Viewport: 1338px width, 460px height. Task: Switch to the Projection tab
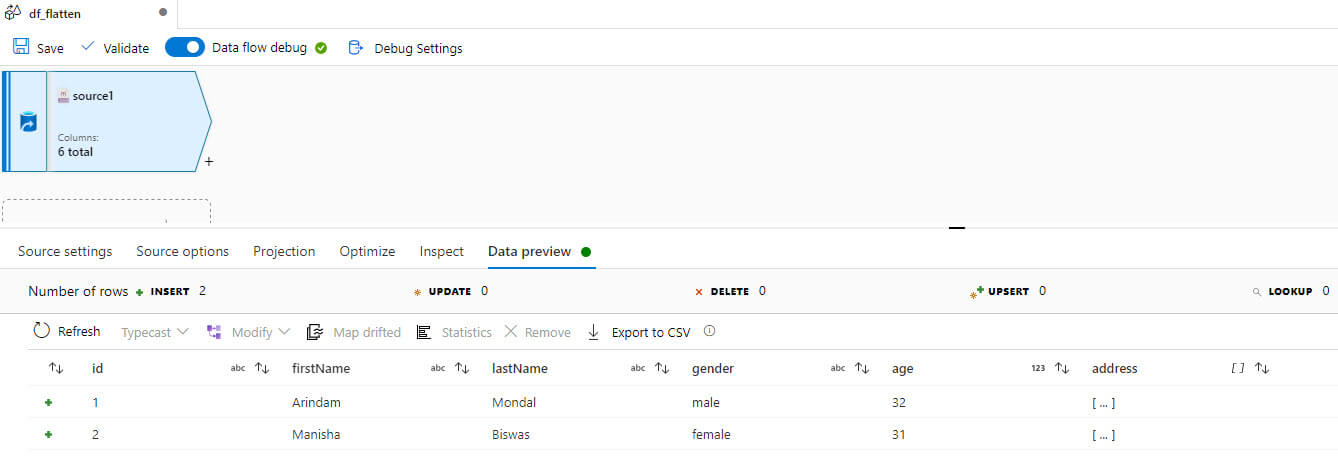click(x=284, y=251)
